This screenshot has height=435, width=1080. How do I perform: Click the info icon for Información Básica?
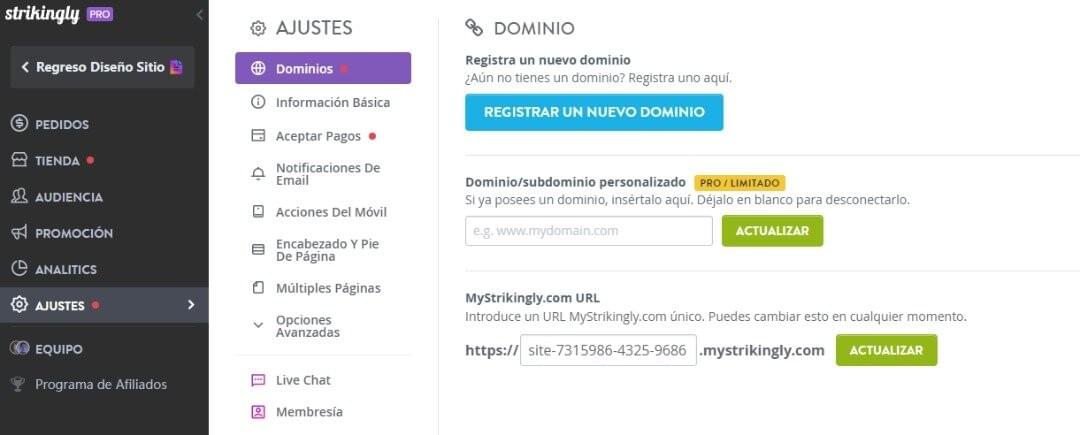(258, 103)
